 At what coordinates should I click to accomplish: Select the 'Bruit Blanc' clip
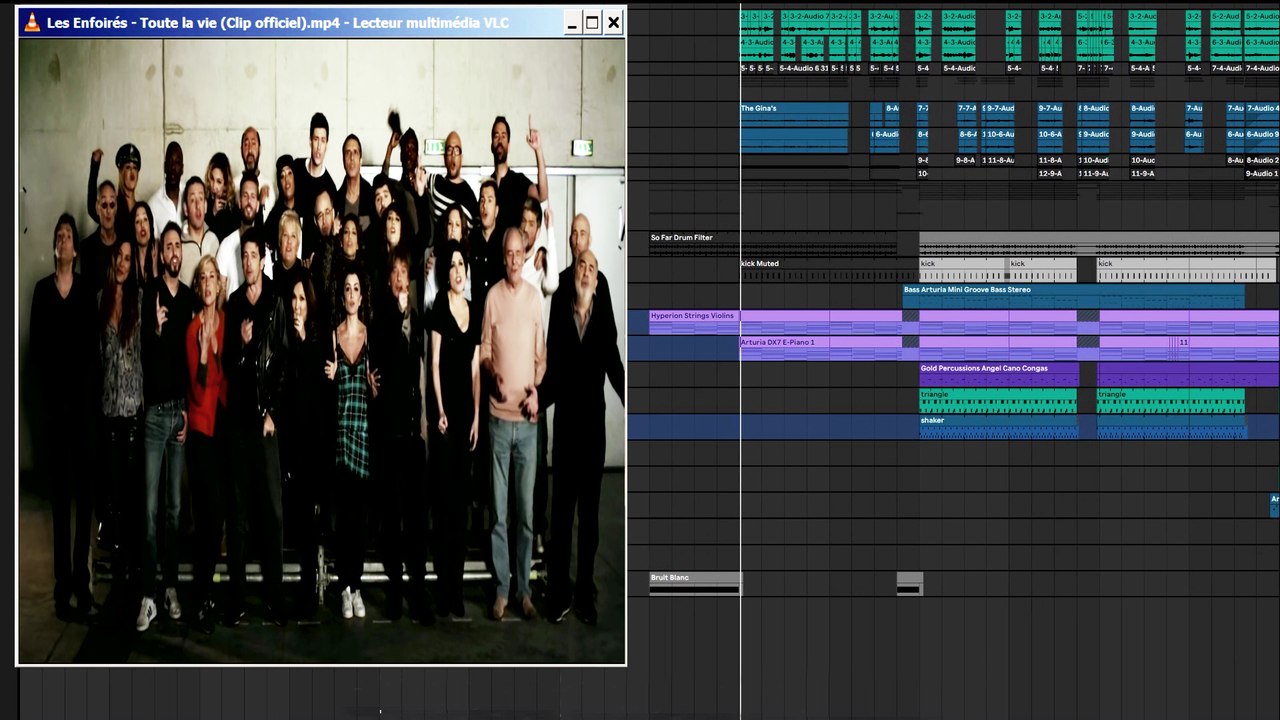[x=695, y=583]
